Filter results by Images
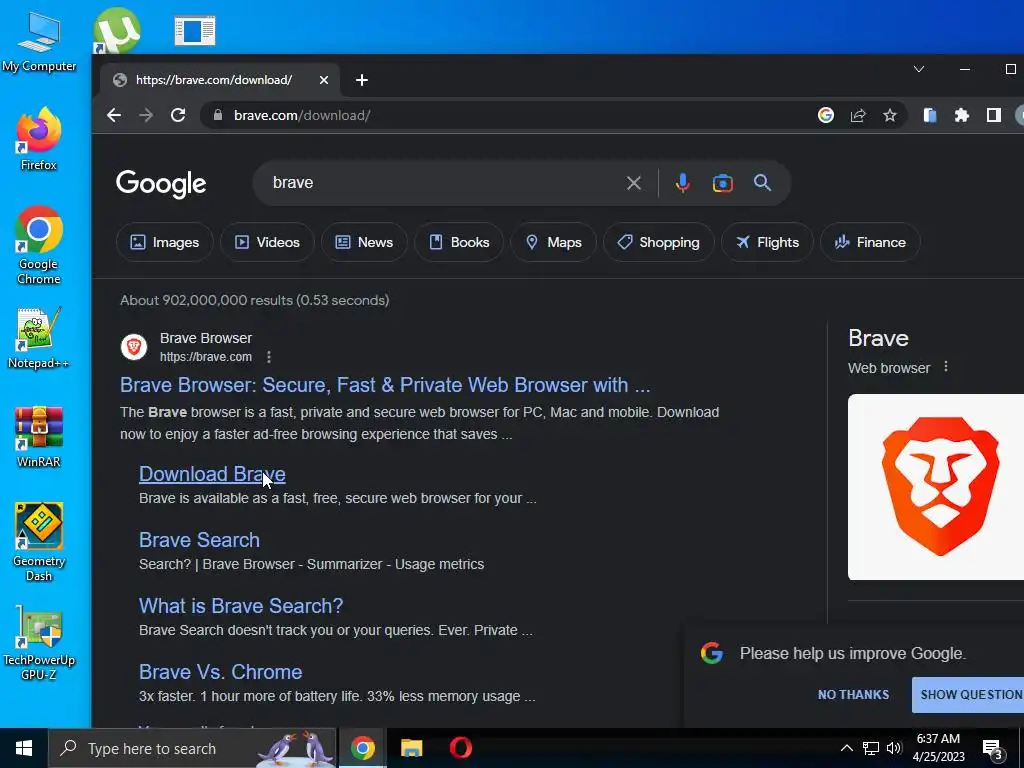Image resolution: width=1024 pixels, height=768 pixels. (165, 242)
